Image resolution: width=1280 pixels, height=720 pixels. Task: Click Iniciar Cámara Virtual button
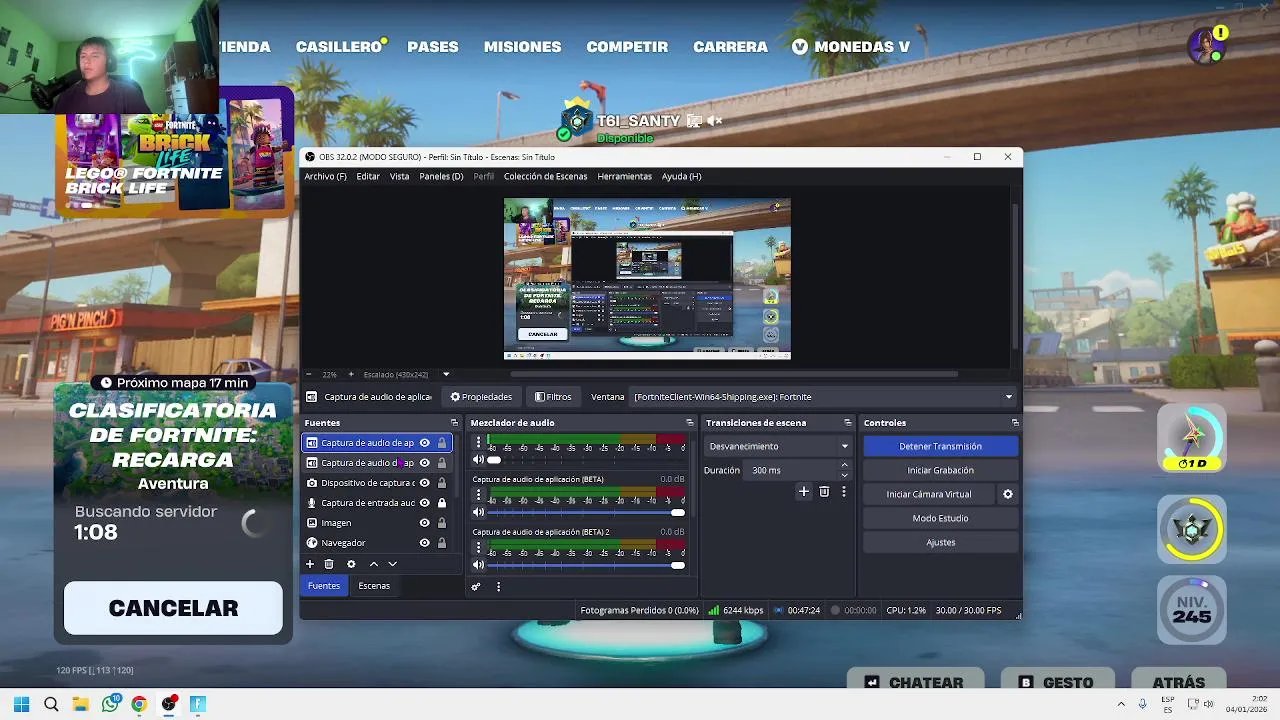[929, 494]
